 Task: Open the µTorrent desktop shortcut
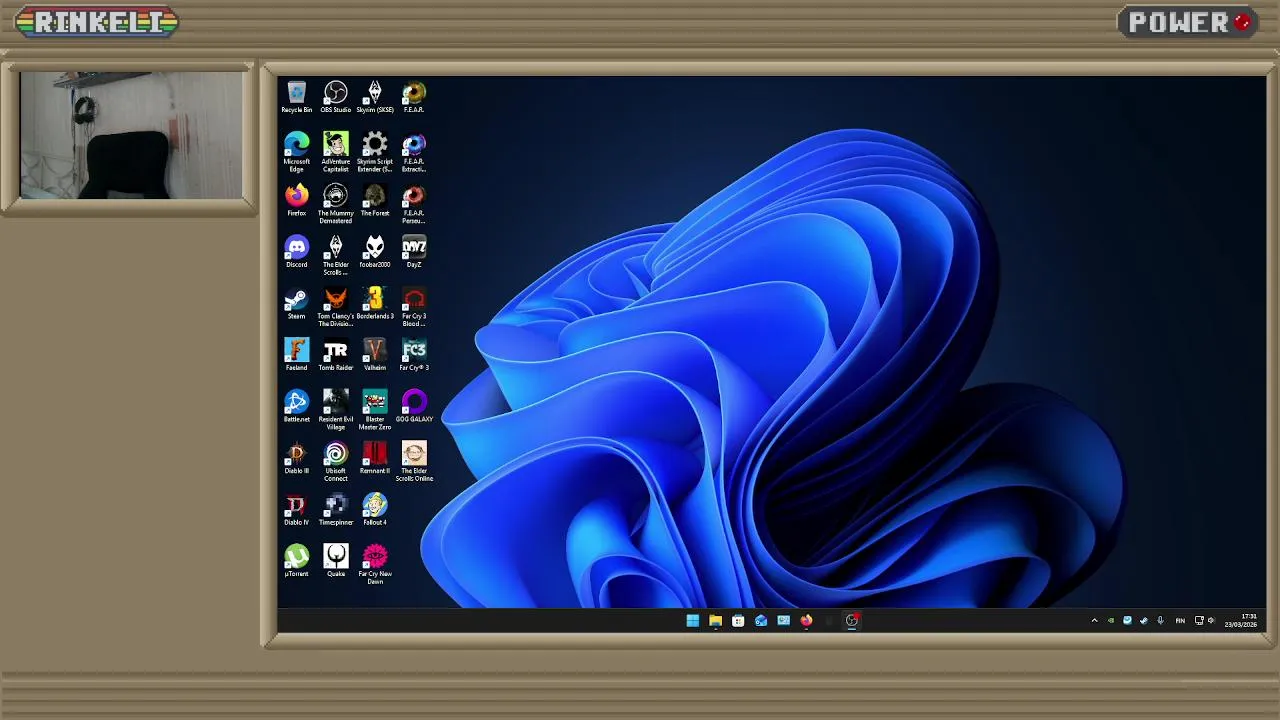pos(296,561)
